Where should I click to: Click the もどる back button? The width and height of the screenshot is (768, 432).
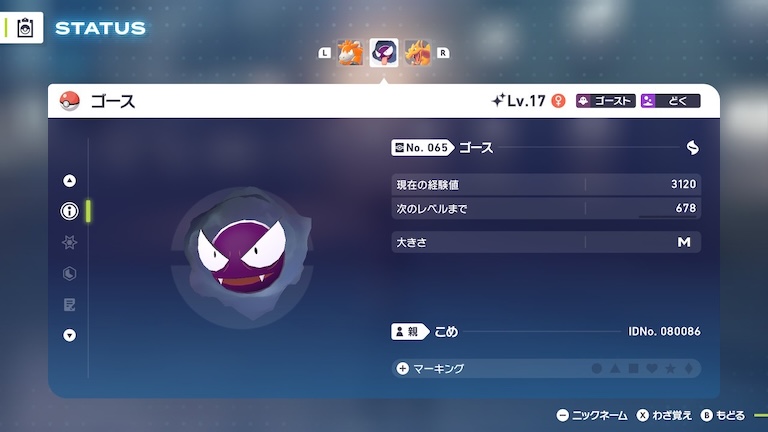pos(723,415)
